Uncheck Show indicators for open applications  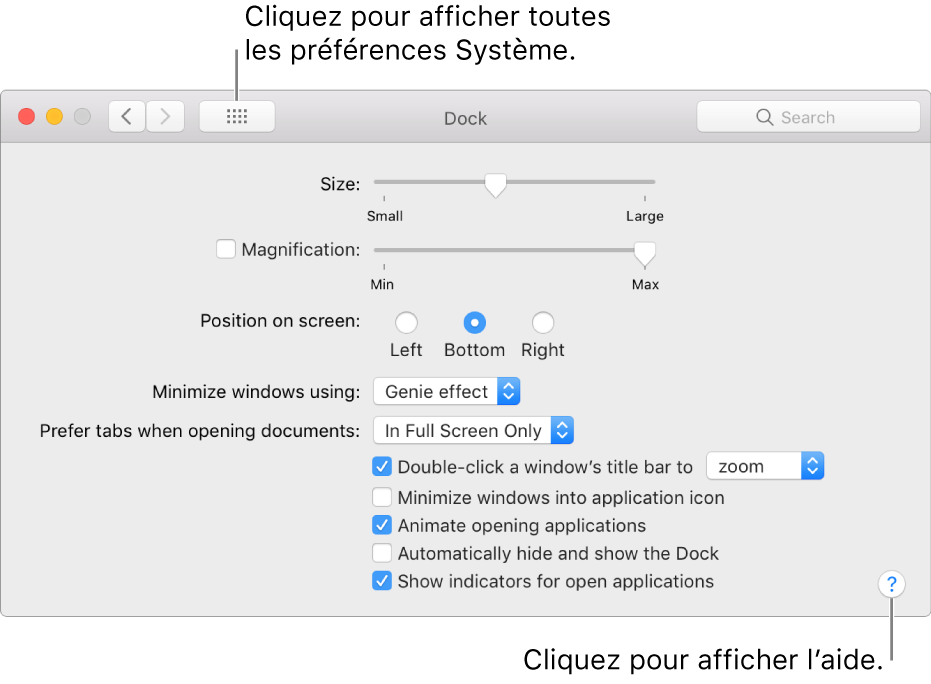[382, 581]
